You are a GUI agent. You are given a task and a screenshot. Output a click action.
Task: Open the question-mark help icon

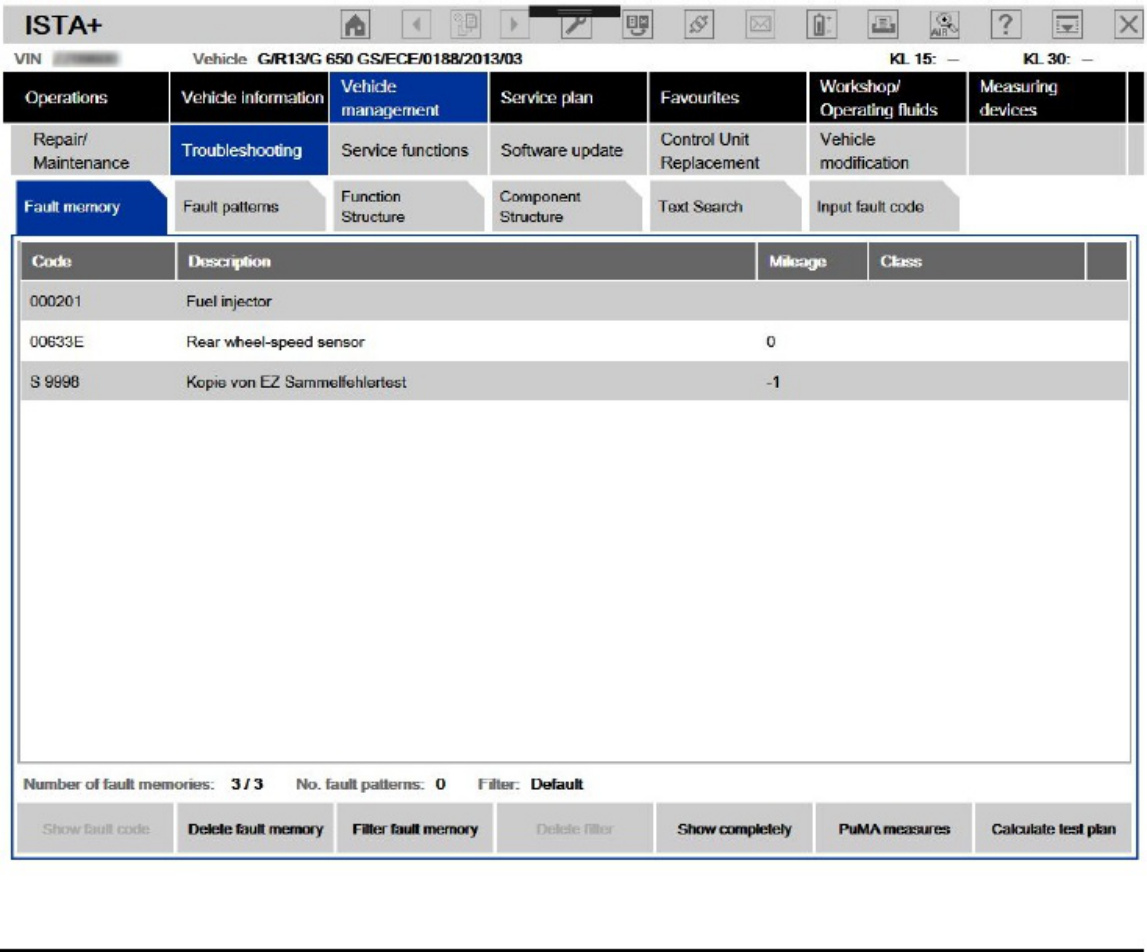pyautogui.click(x=1006, y=25)
